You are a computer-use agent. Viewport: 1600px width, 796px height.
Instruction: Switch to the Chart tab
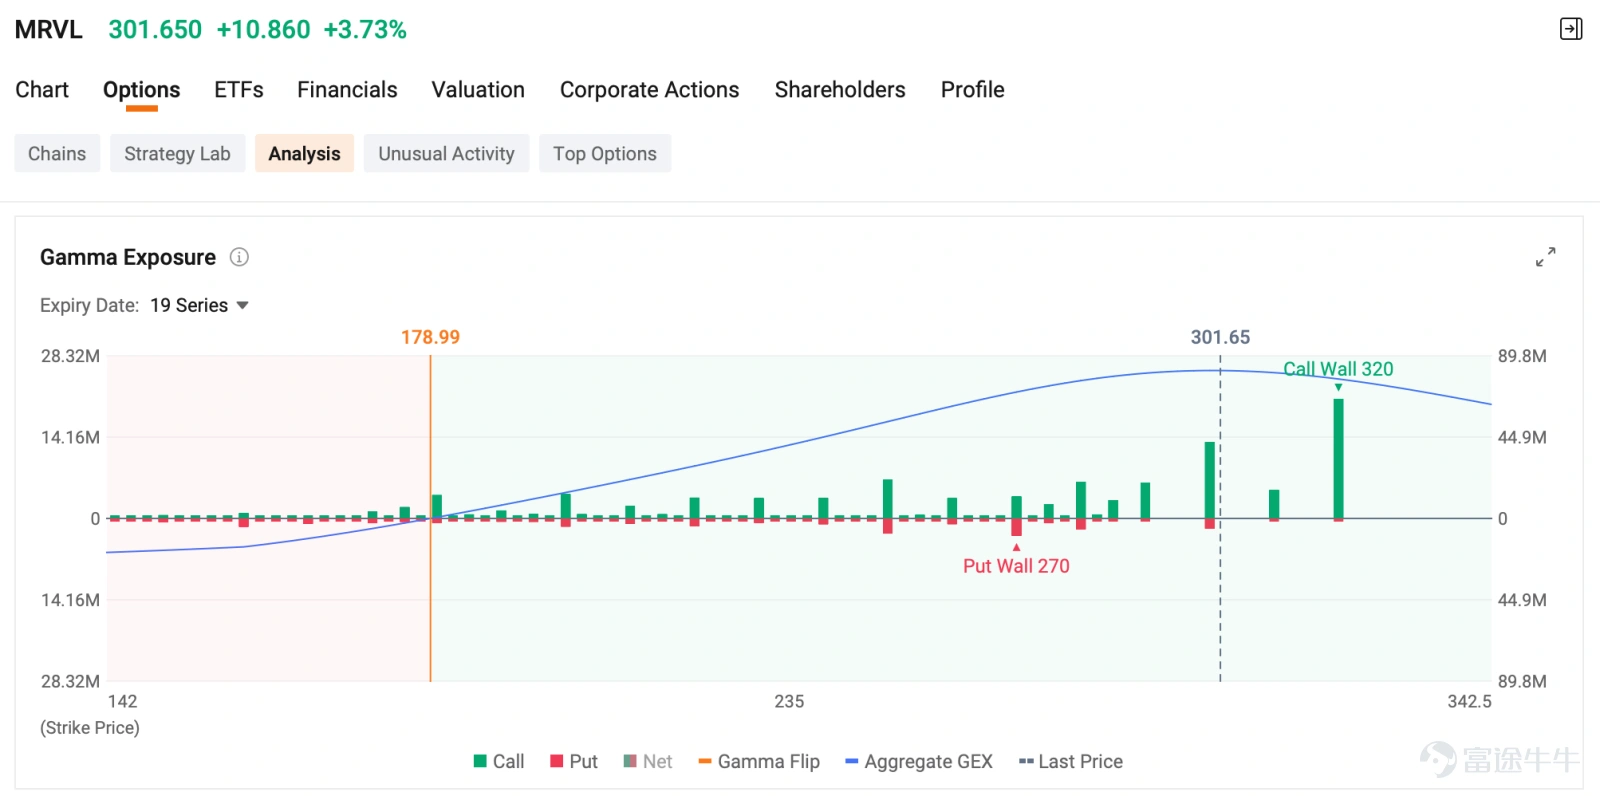[42, 90]
